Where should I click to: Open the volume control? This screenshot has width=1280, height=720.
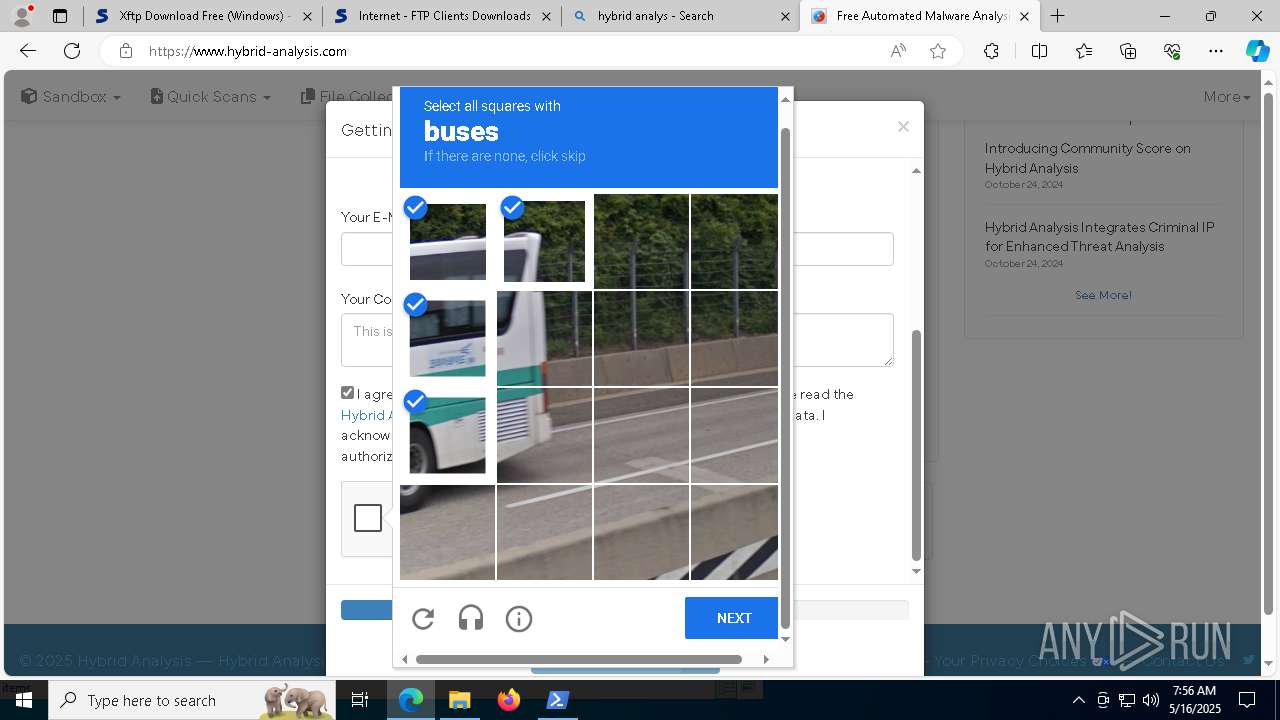click(x=1151, y=700)
